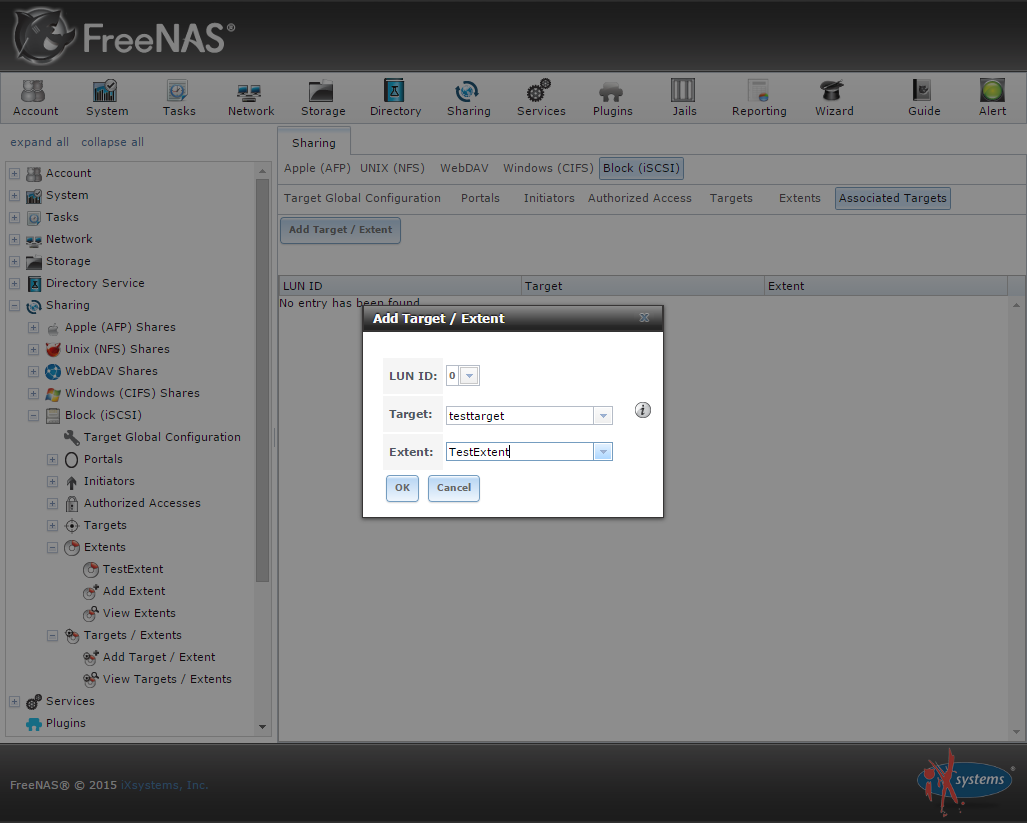
Task: Click the Alert status icon
Action: pos(992,98)
